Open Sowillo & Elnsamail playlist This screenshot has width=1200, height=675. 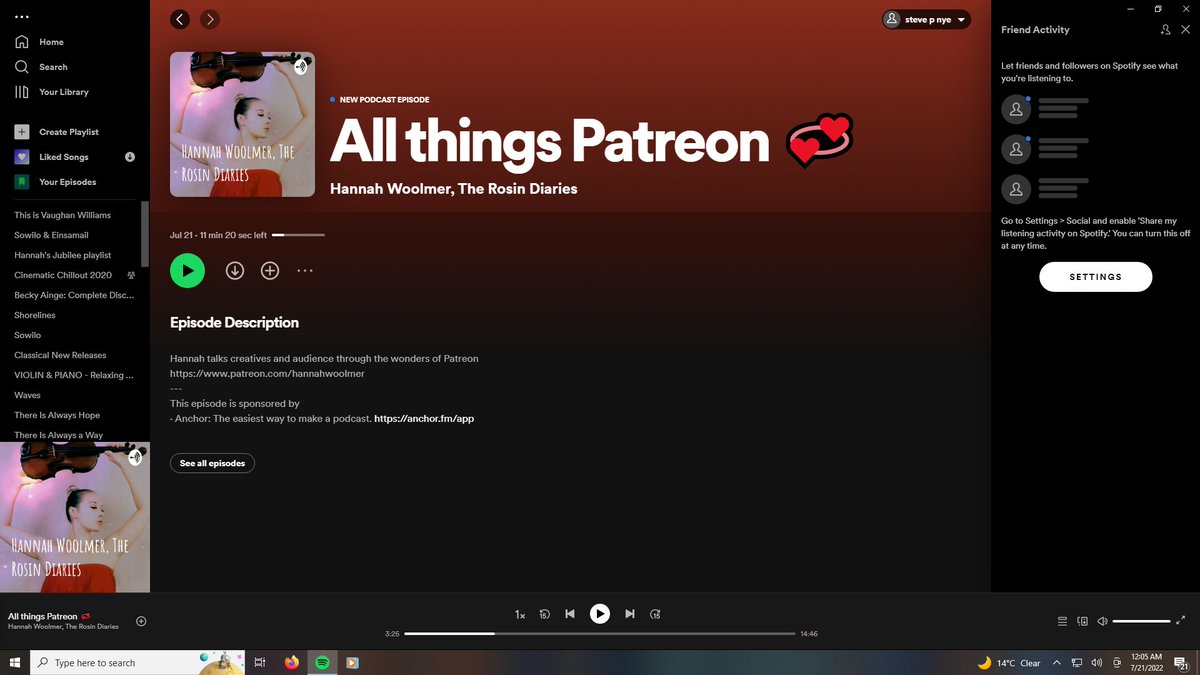51,235
